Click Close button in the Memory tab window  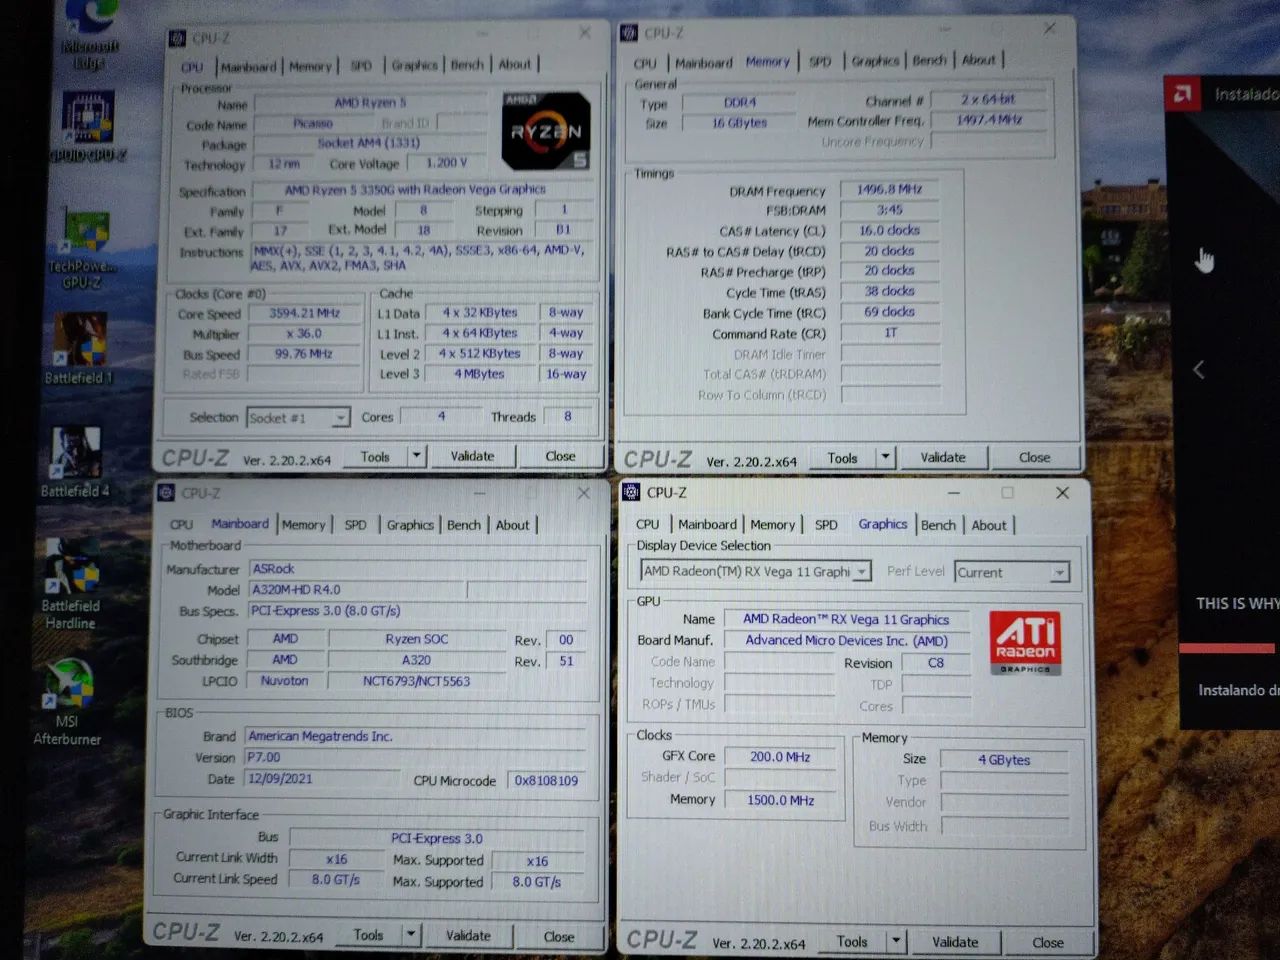pos(1034,458)
